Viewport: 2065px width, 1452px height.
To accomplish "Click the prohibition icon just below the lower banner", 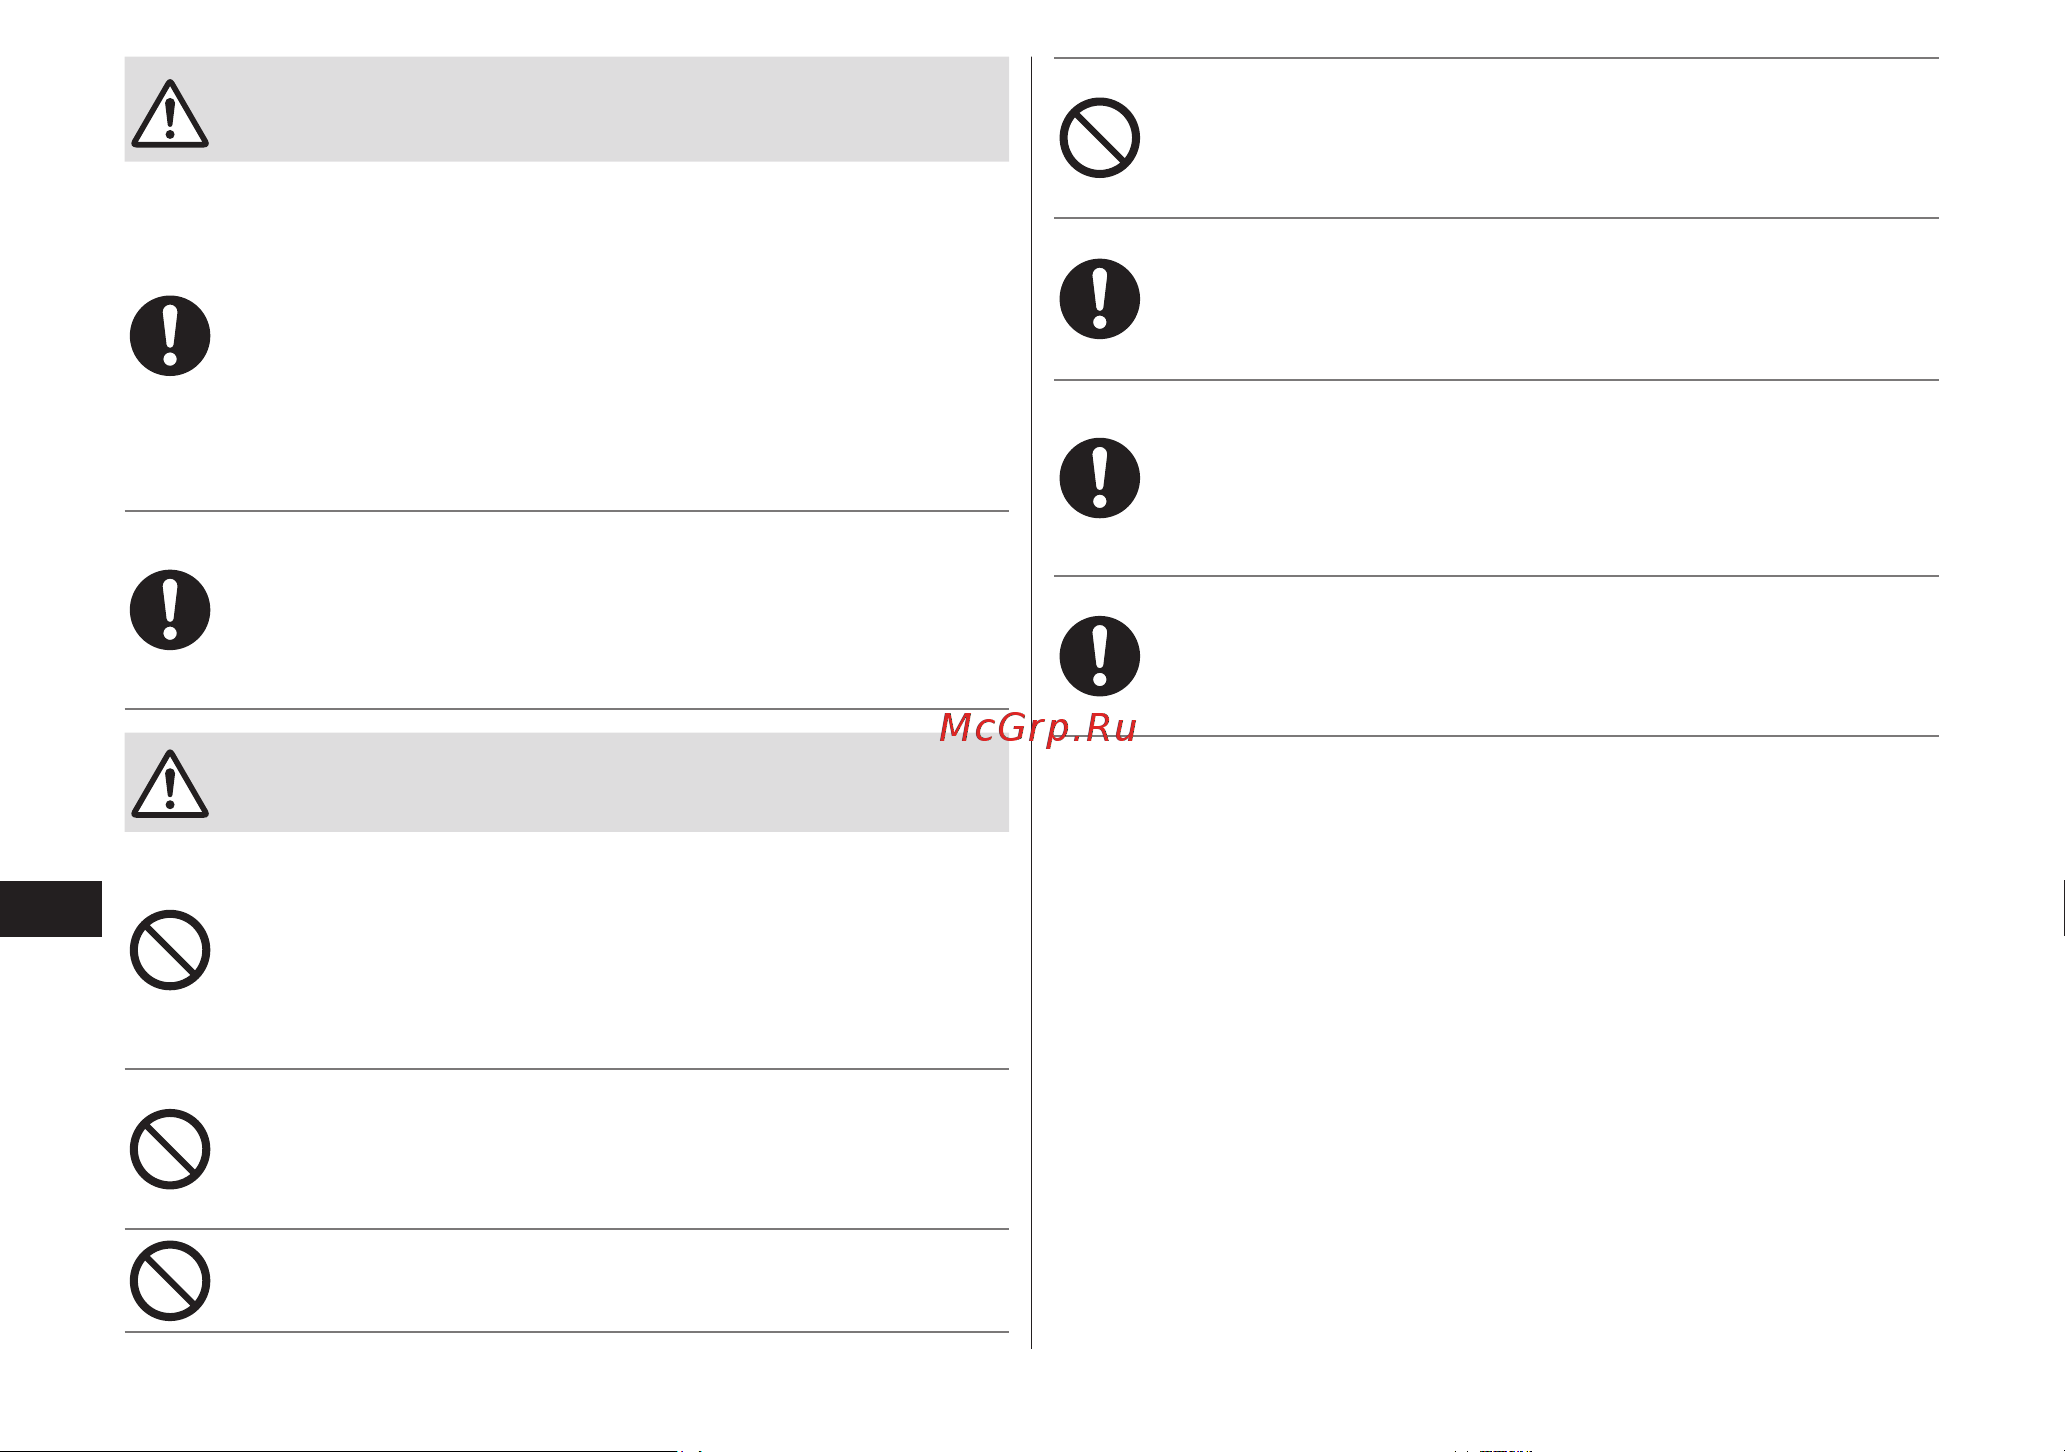I will pos(170,950).
